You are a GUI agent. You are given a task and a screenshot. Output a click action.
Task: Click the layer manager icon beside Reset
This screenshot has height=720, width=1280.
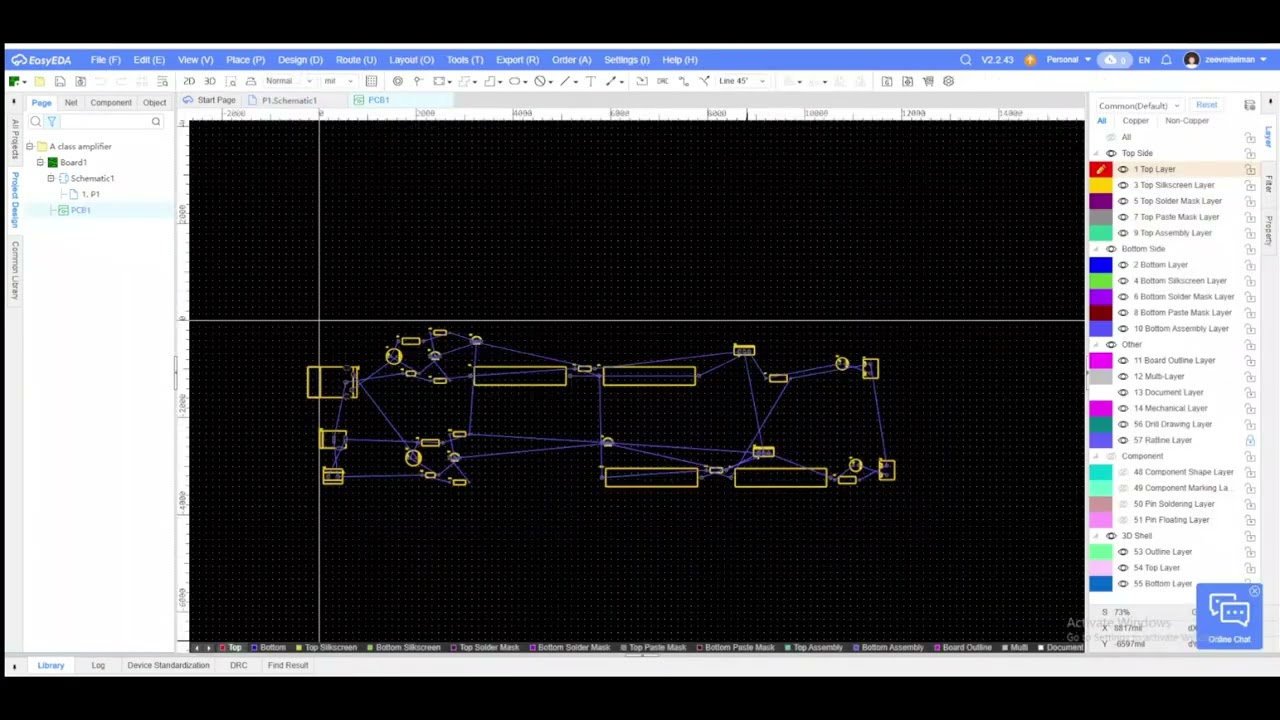point(1249,105)
